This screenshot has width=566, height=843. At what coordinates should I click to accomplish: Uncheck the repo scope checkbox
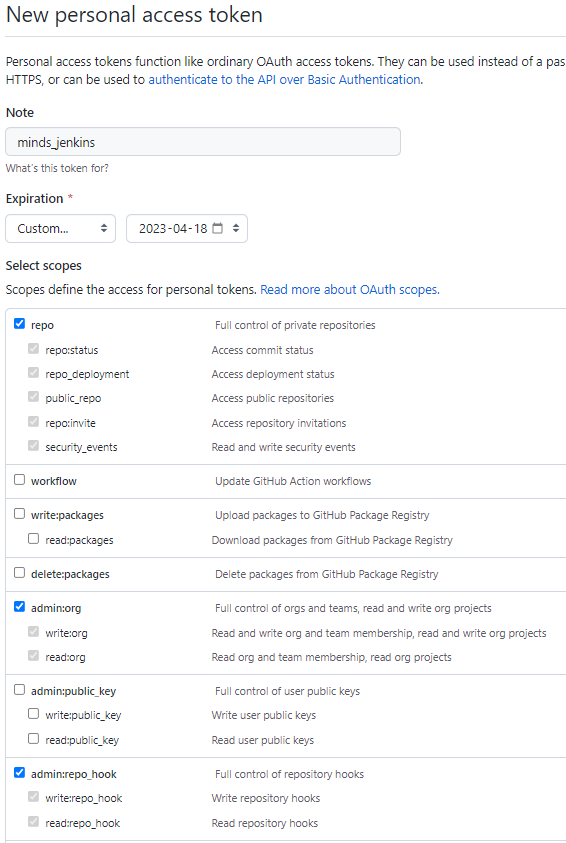(x=19, y=324)
